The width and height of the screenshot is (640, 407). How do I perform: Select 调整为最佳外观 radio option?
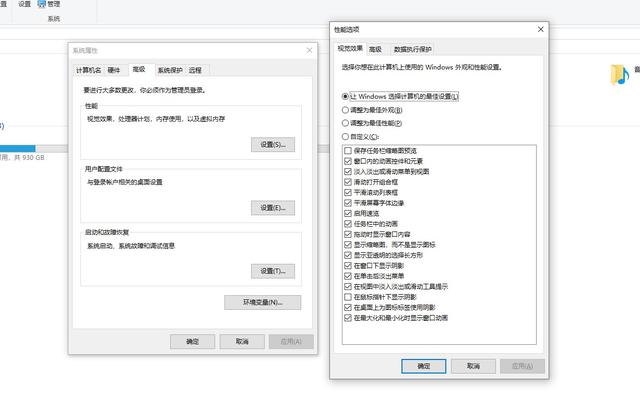pos(345,110)
